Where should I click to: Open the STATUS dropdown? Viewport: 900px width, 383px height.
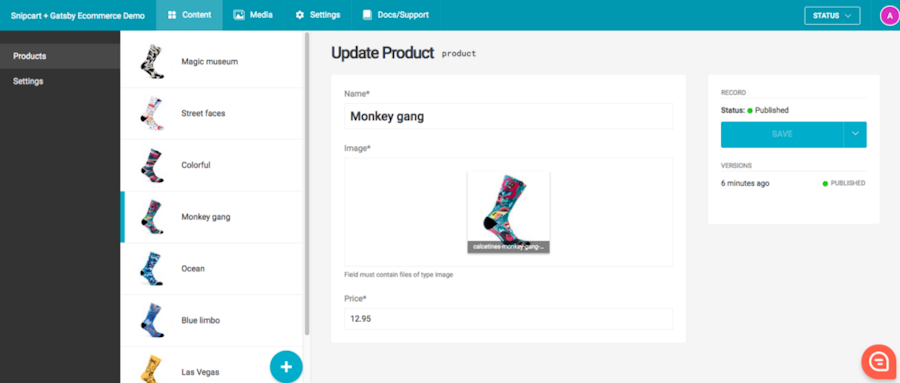coord(832,16)
